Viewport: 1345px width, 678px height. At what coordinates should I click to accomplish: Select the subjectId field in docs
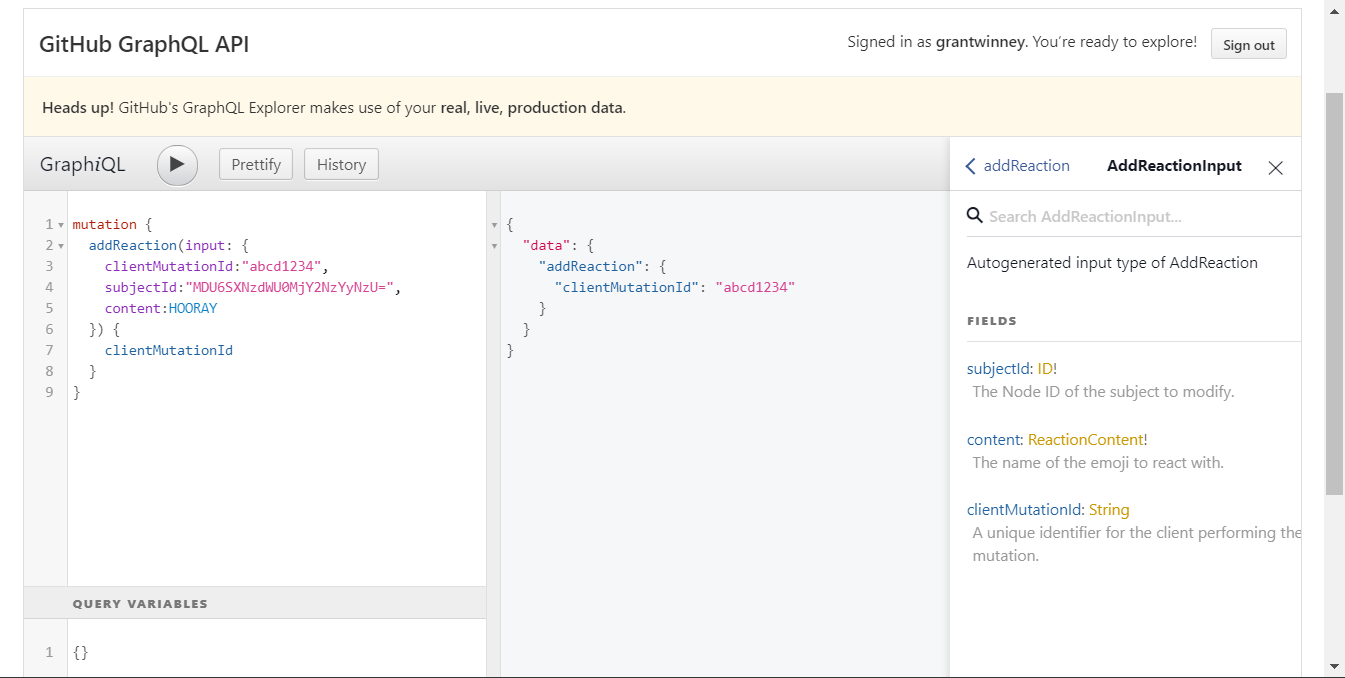pyautogui.click(x=998, y=369)
